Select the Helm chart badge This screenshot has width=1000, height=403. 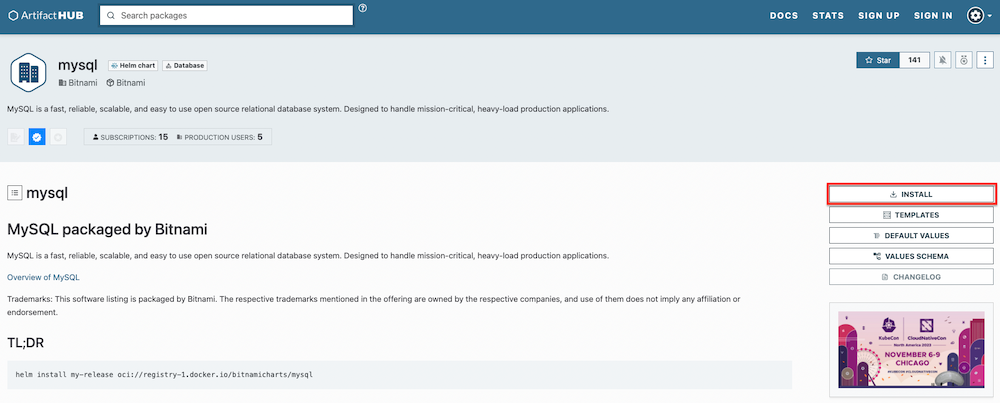click(x=133, y=65)
